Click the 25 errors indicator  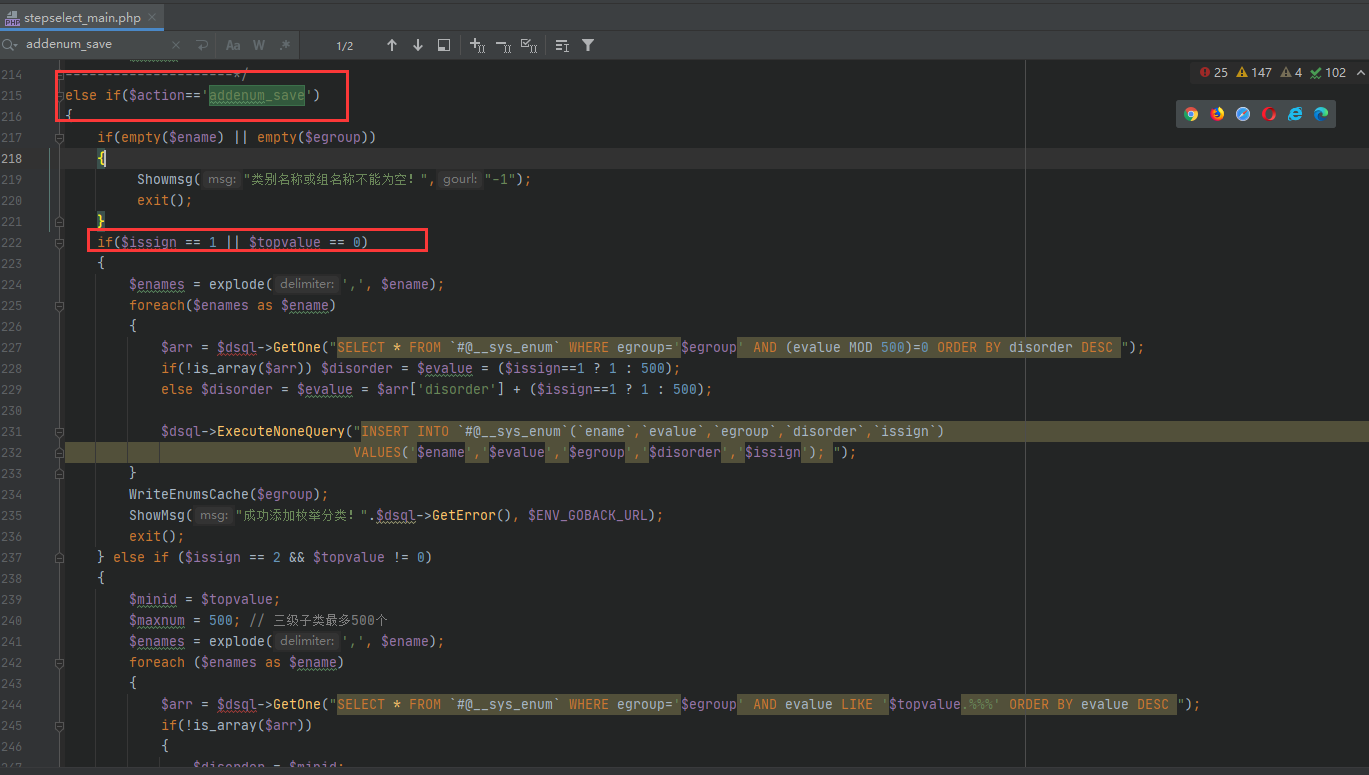coord(1213,73)
